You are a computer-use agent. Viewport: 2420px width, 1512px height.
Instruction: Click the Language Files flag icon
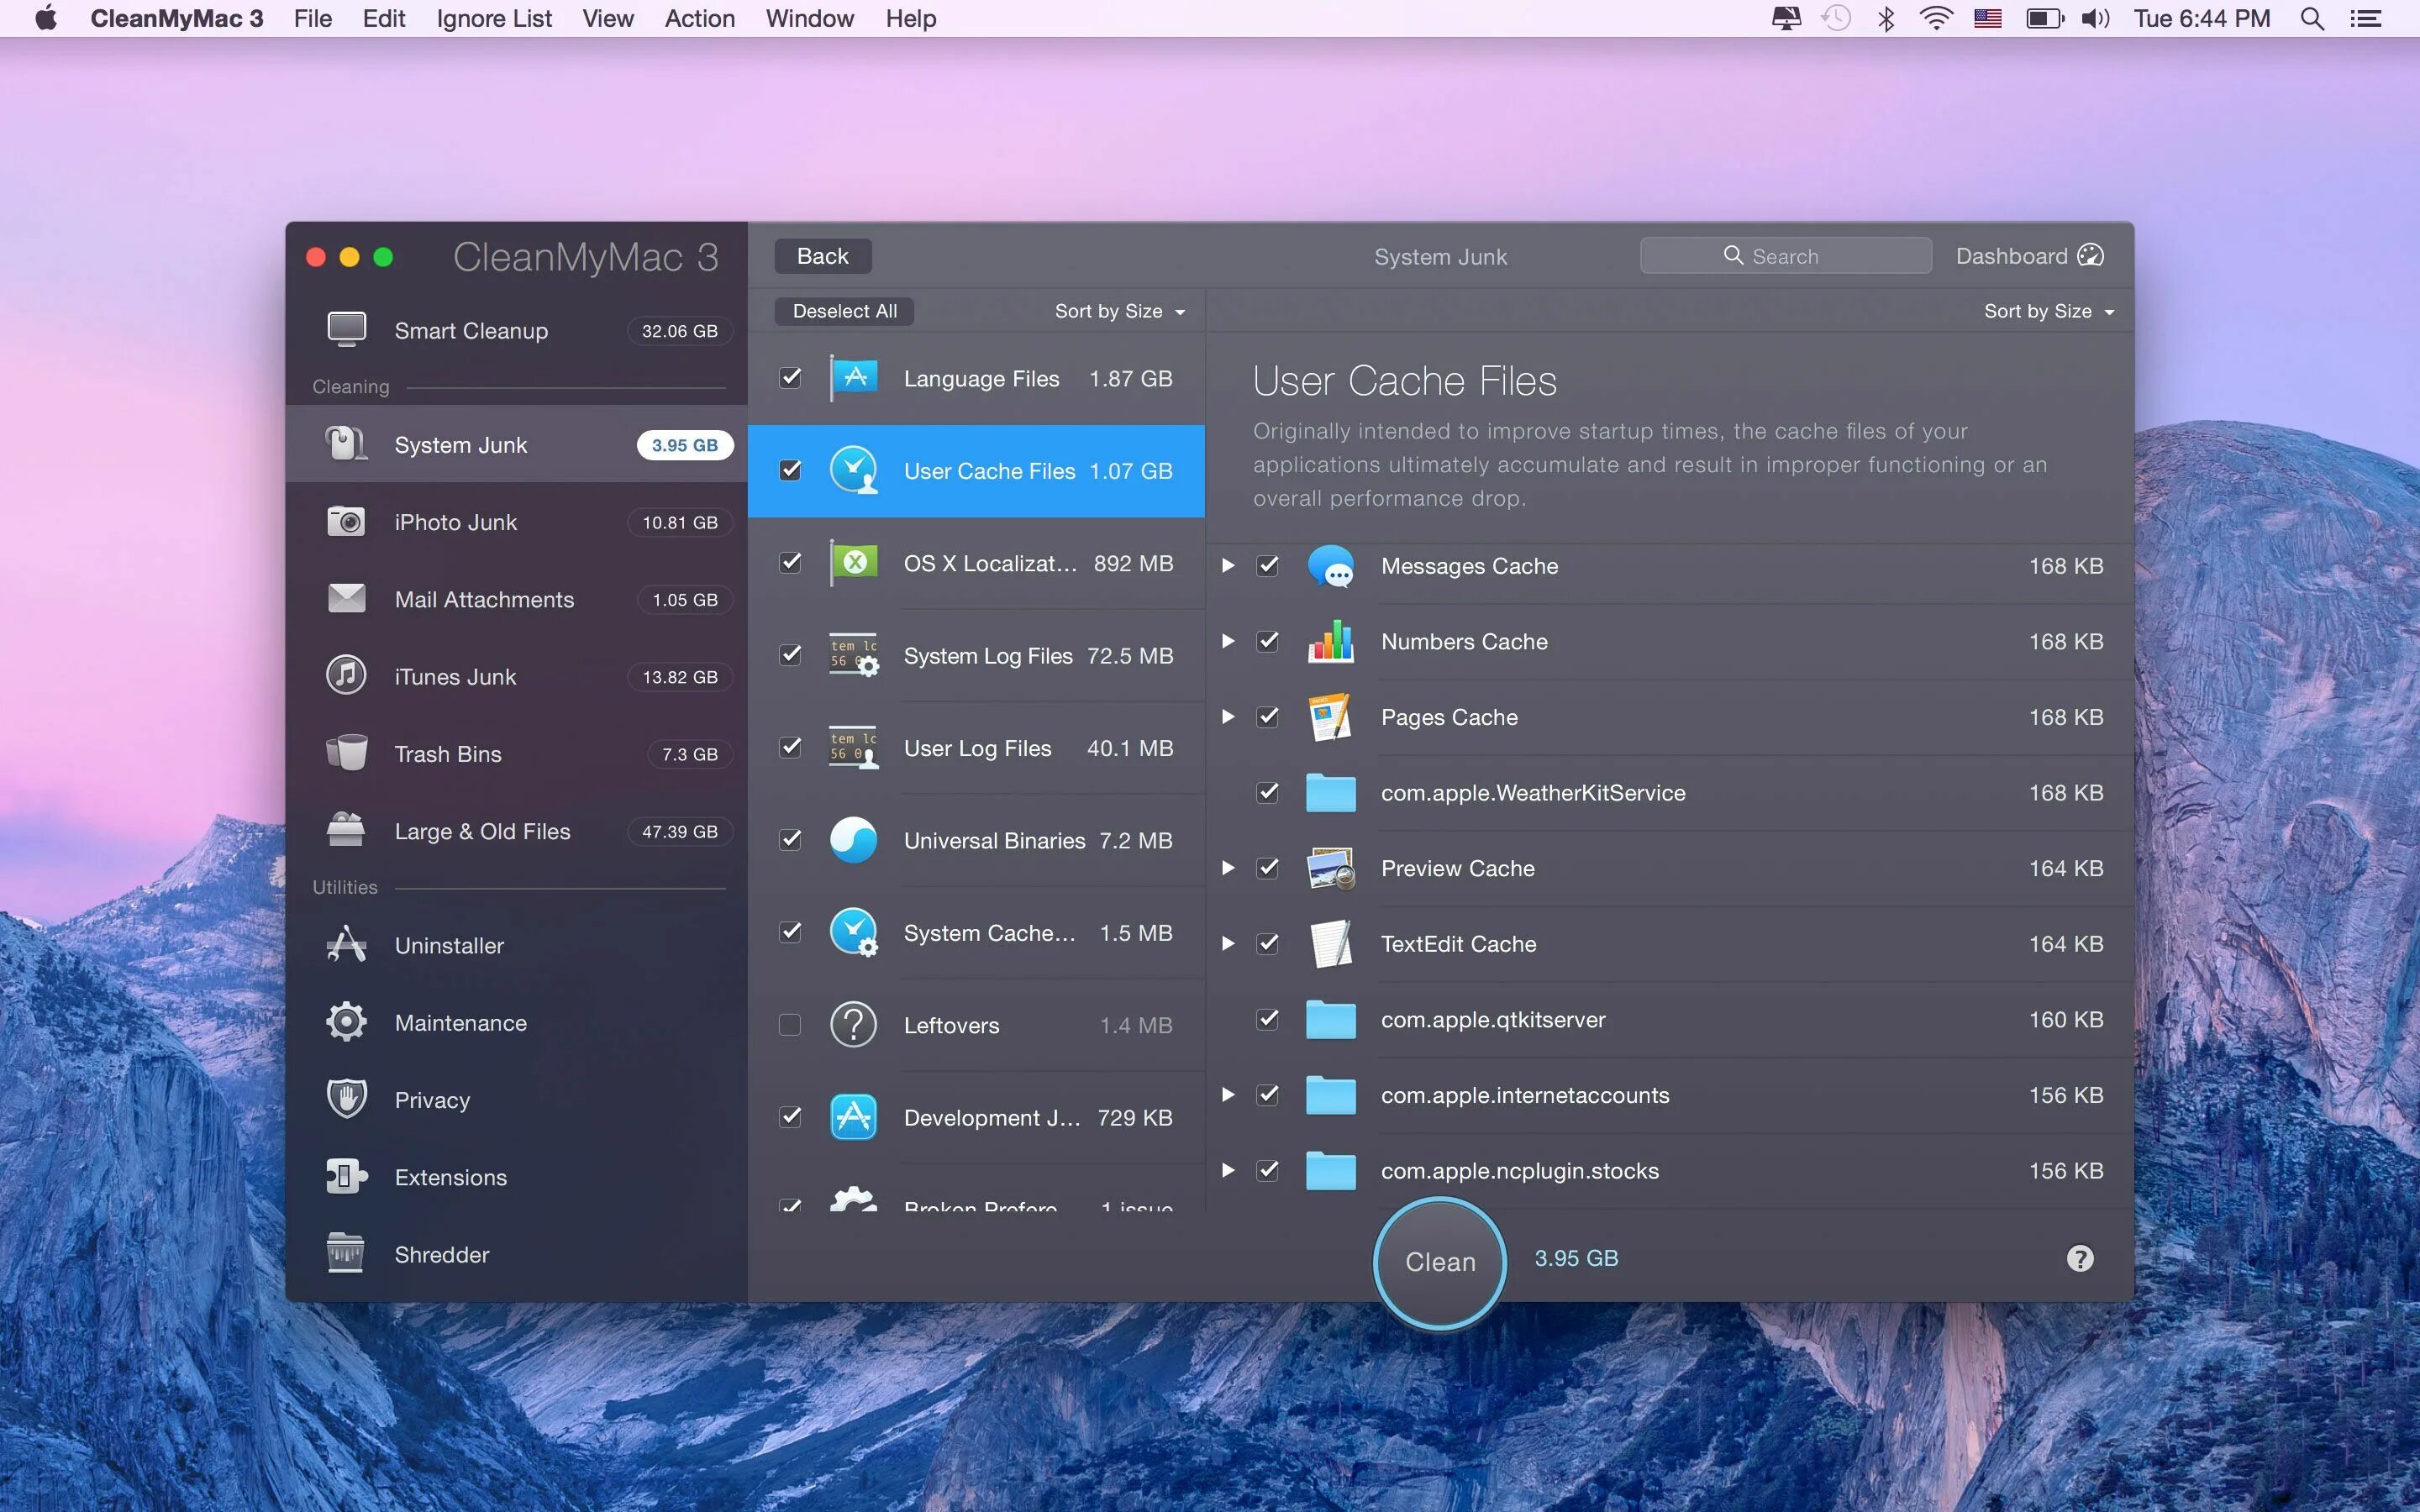point(853,378)
